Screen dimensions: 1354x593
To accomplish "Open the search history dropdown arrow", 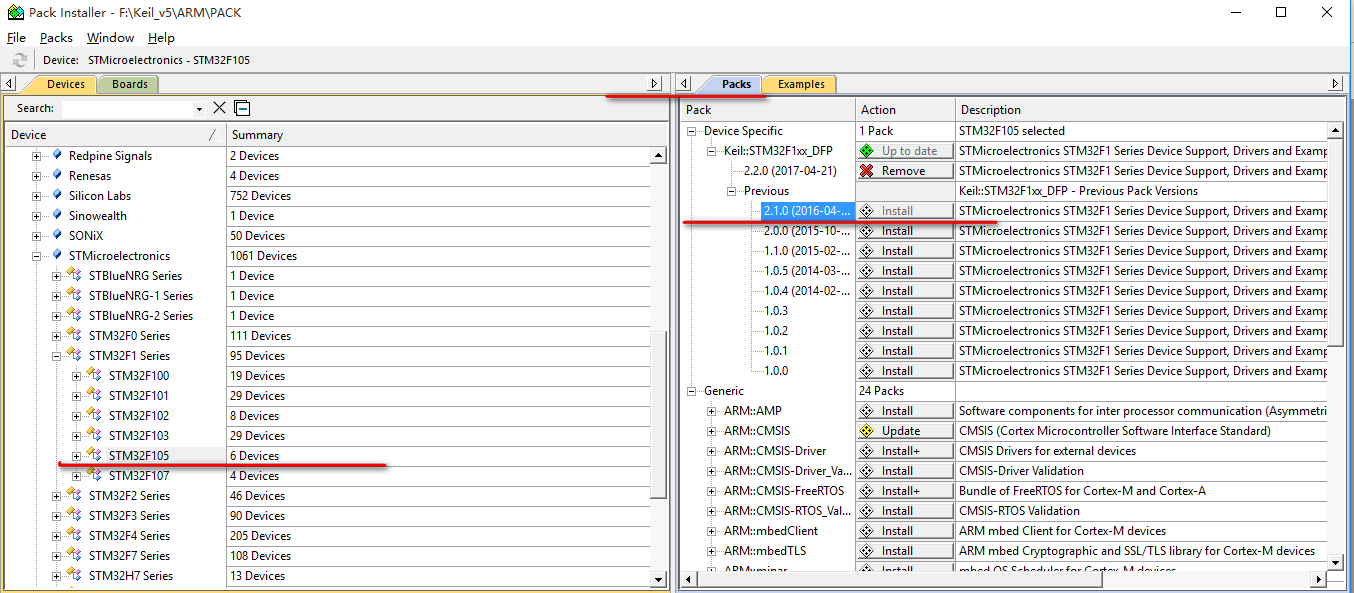I will pyautogui.click(x=199, y=109).
